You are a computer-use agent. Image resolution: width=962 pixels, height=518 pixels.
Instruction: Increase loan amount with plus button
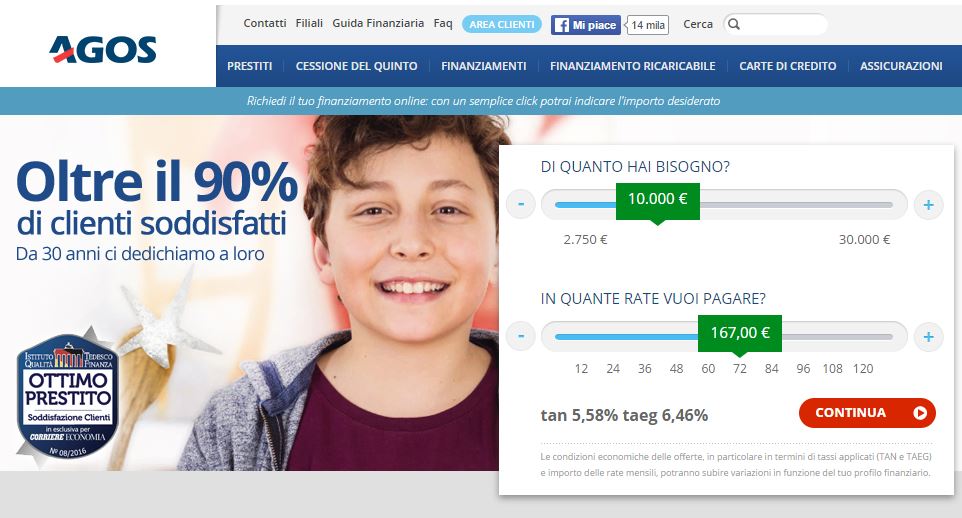point(928,204)
